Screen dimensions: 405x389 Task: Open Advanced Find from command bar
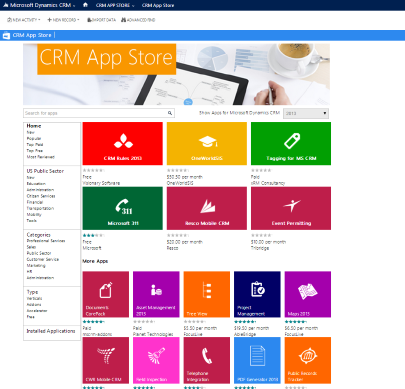click(138, 20)
